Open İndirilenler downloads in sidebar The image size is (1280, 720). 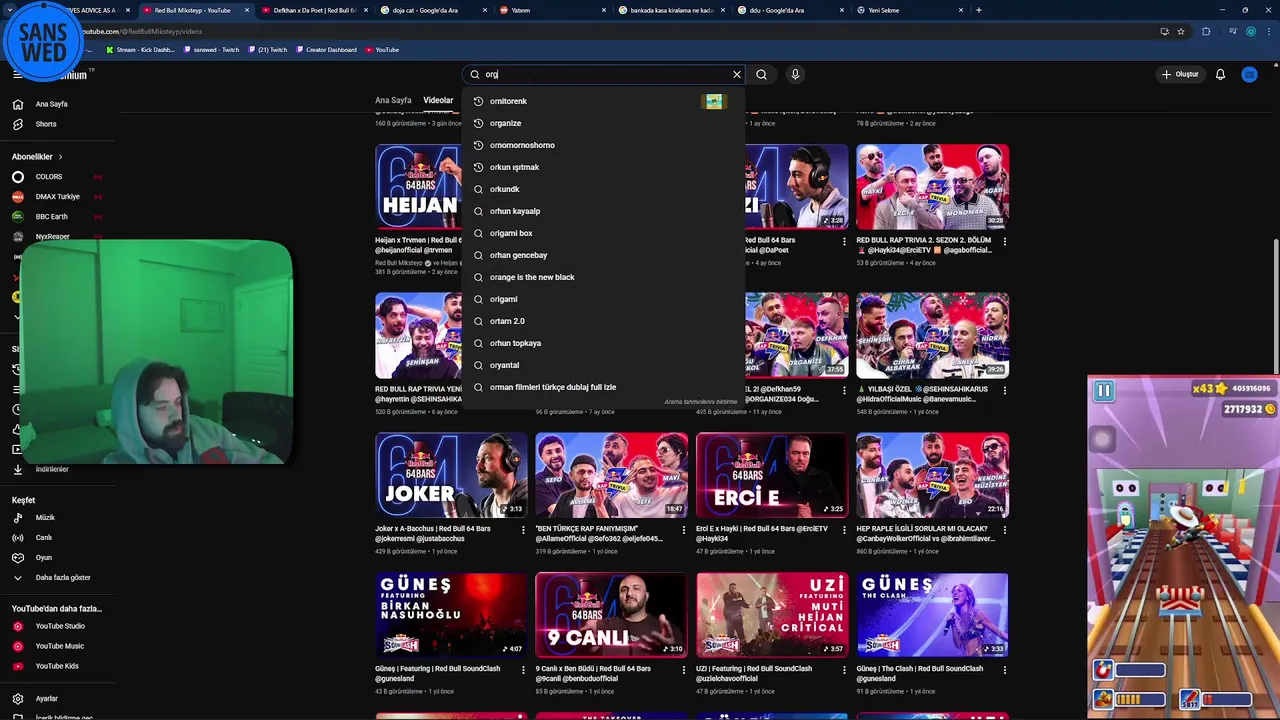tap(52, 469)
